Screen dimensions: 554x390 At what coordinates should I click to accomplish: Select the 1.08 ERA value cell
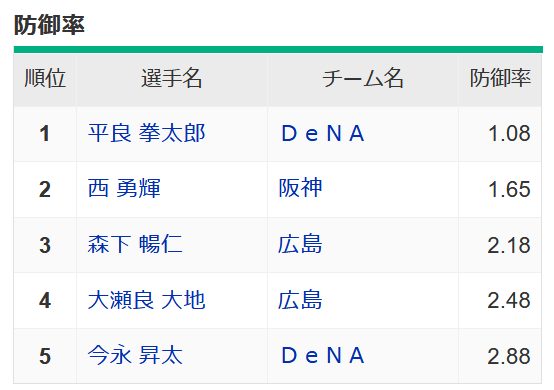point(500,134)
